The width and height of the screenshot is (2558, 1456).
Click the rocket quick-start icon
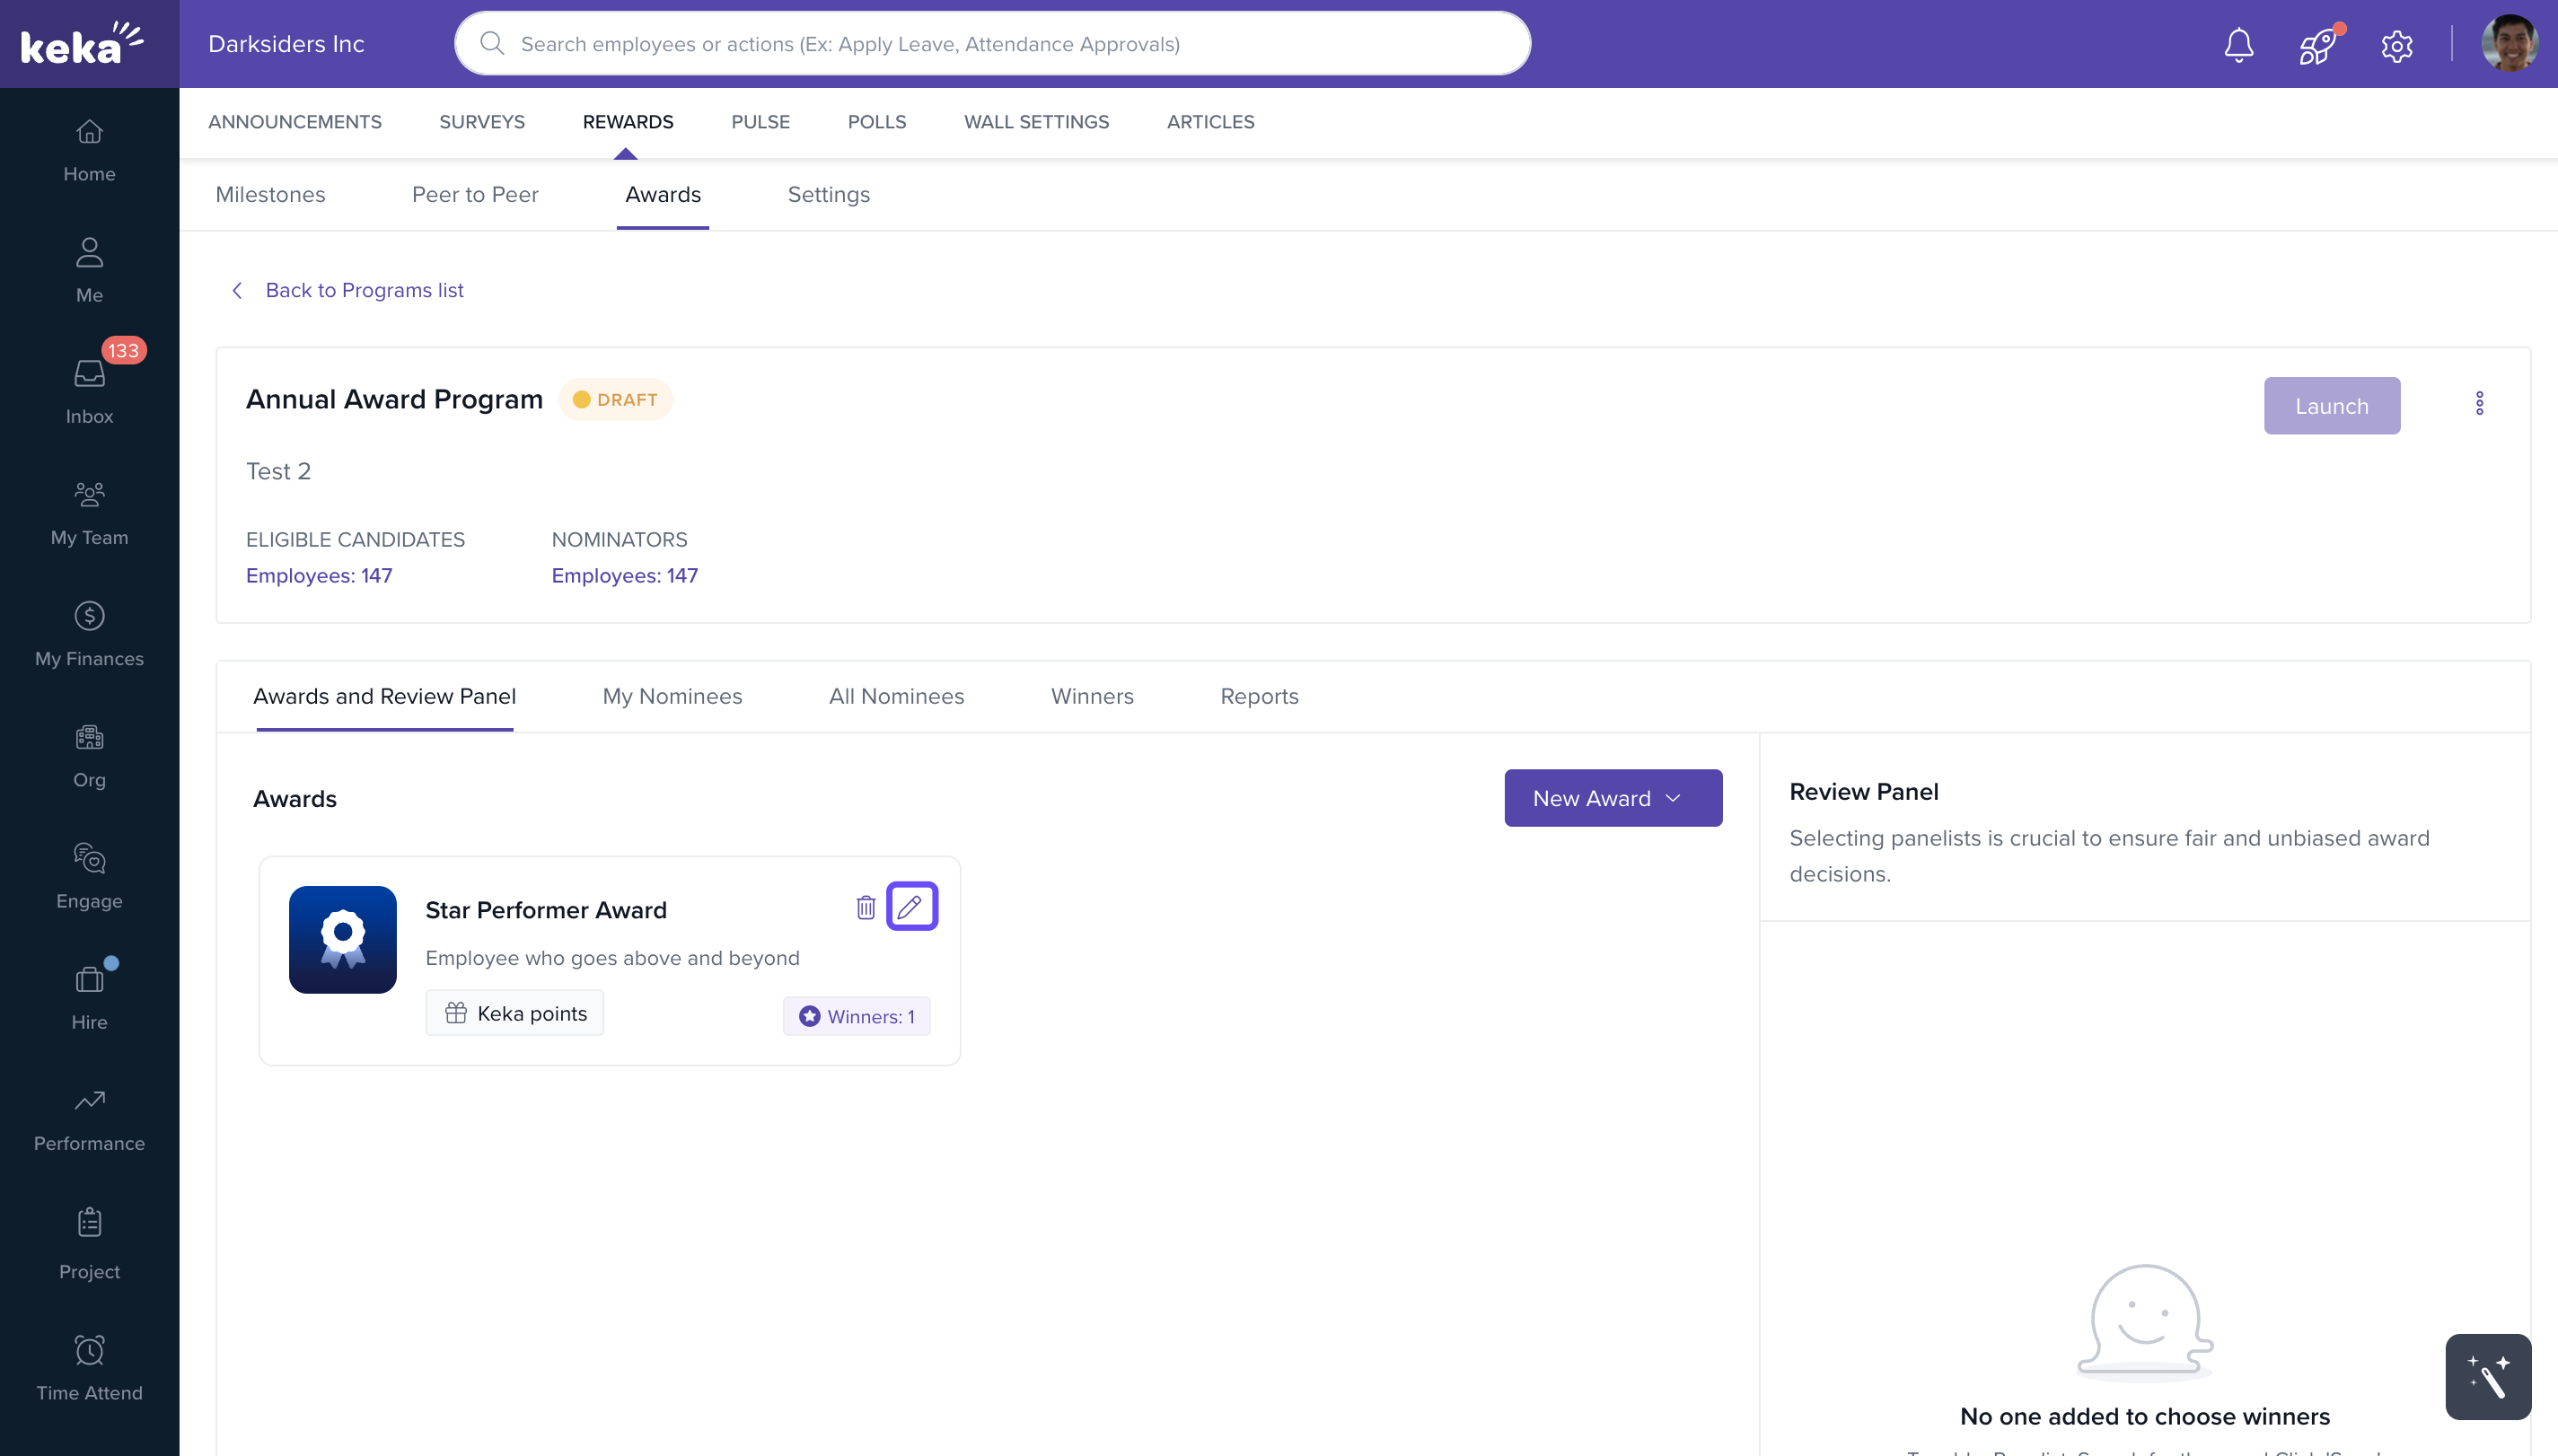[x=2316, y=45]
